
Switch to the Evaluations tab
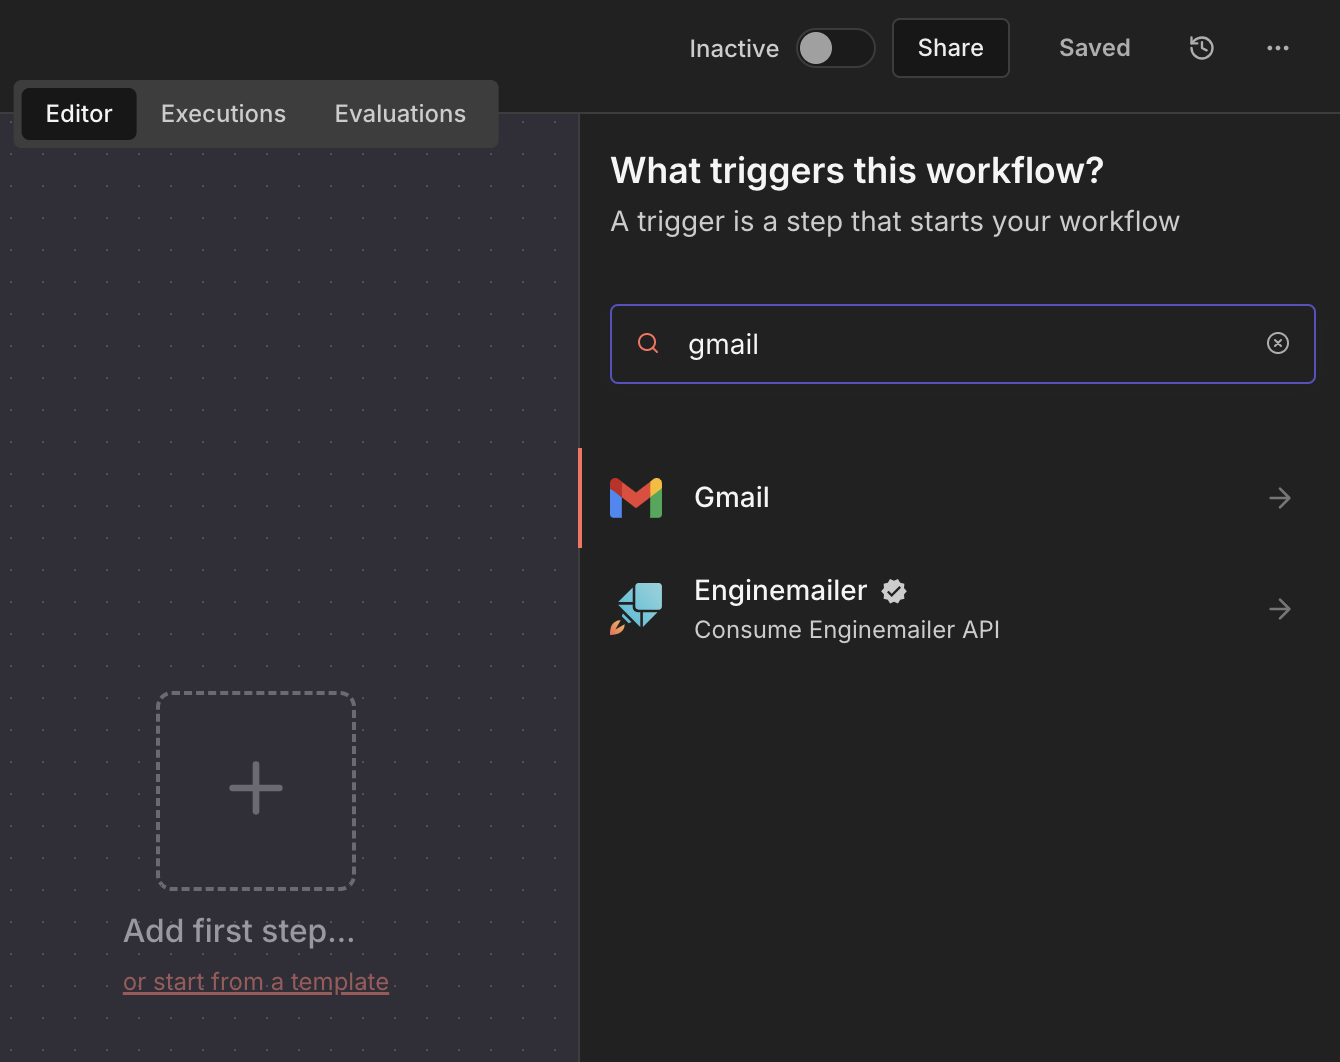click(400, 114)
